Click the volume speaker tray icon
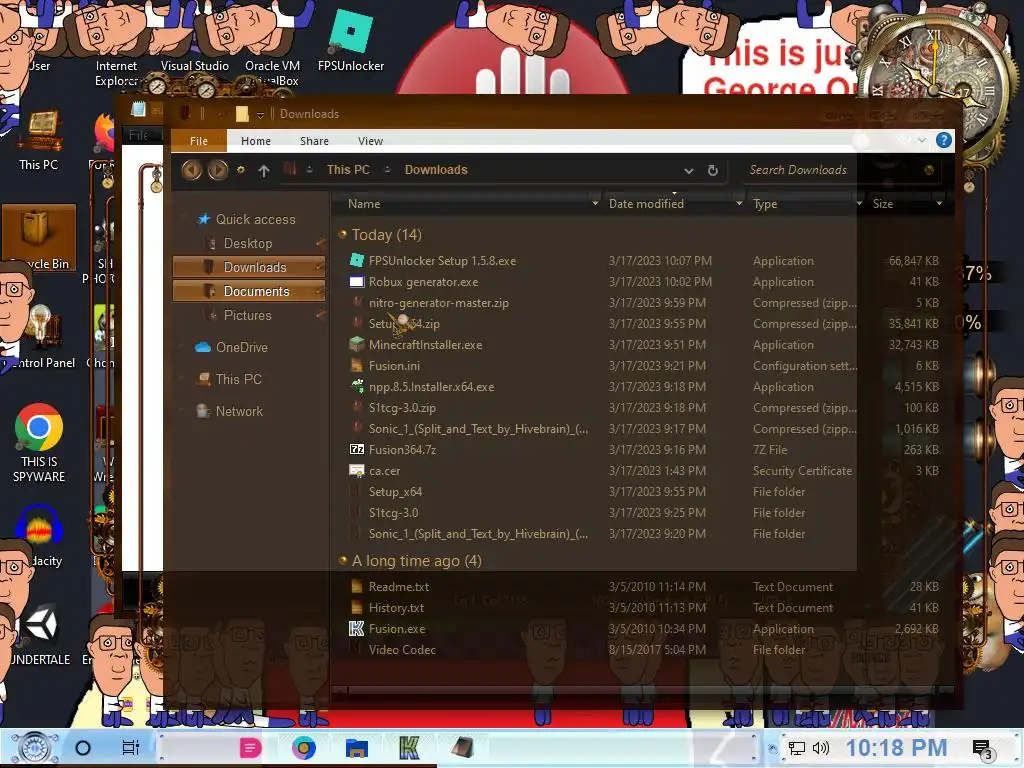 point(821,748)
